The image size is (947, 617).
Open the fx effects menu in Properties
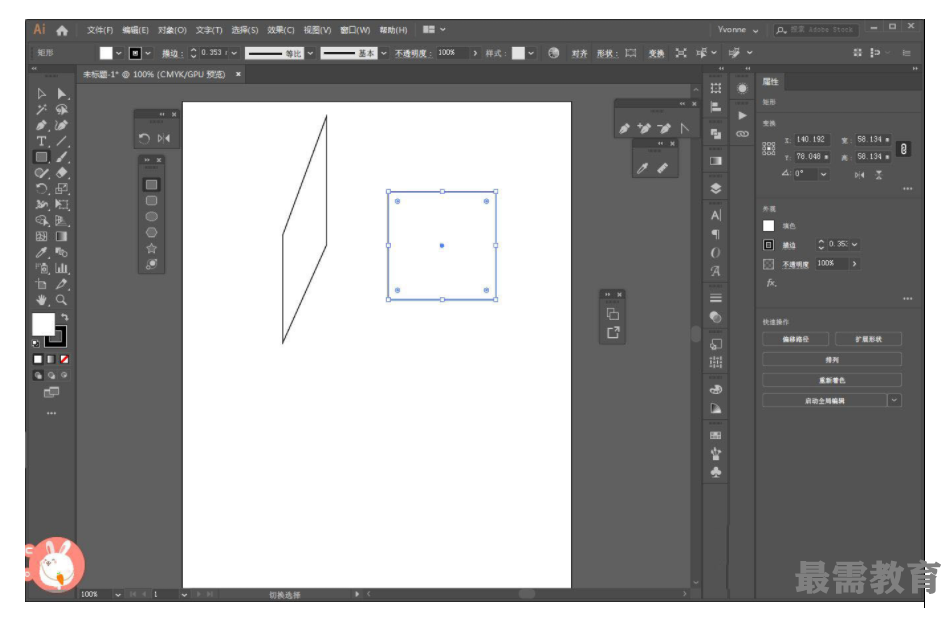[771, 283]
